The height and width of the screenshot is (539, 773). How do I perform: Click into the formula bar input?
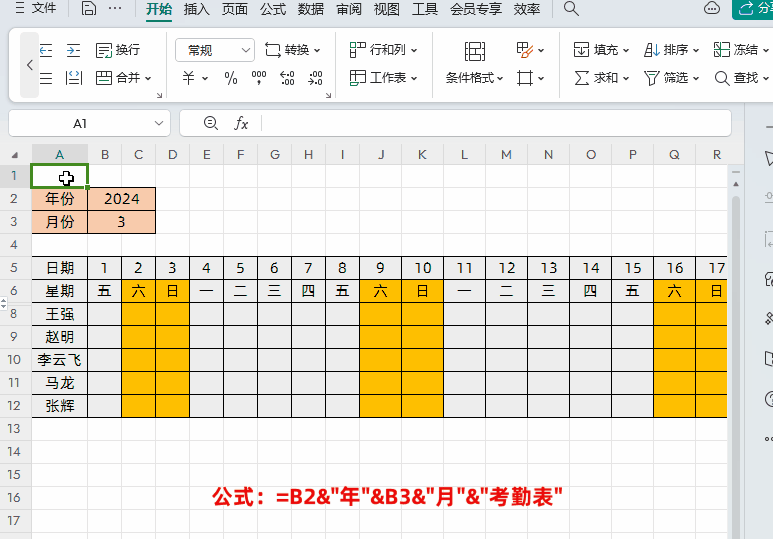click(495, 123)
